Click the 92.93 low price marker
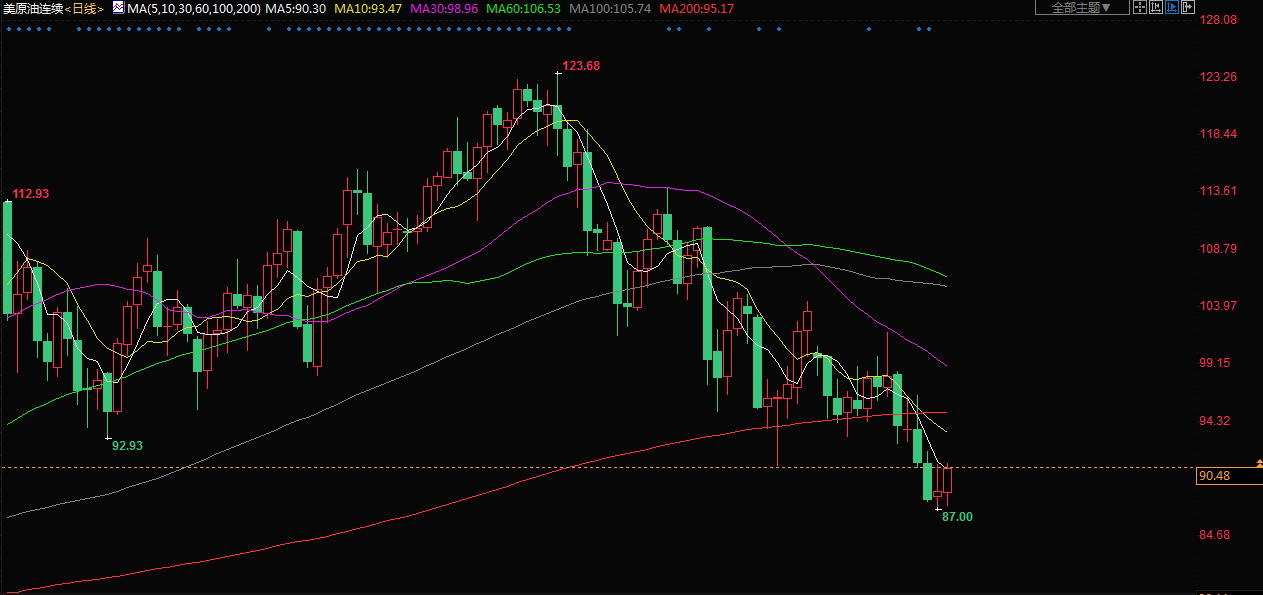 [x=127, y=445]
